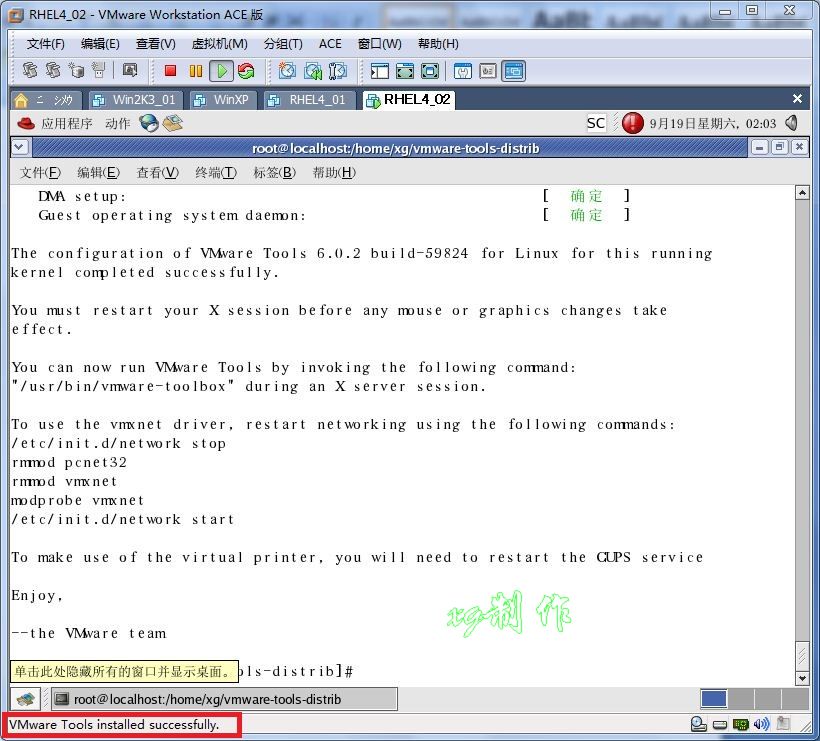Click the USB pocket ACE toolbar icon
Screen dimensions: 820x741
click(98, 70)
